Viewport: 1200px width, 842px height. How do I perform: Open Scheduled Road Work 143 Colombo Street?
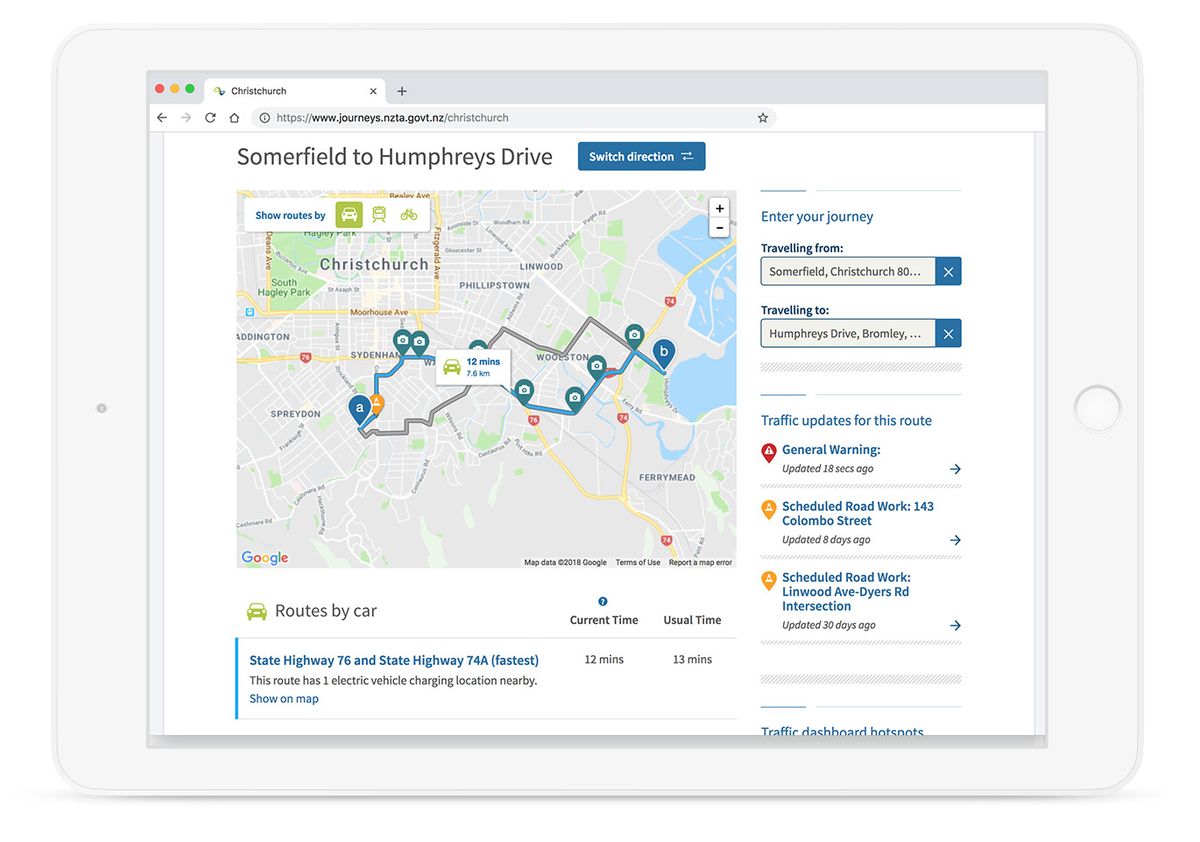pyautogui.click(x=858, y=513)
